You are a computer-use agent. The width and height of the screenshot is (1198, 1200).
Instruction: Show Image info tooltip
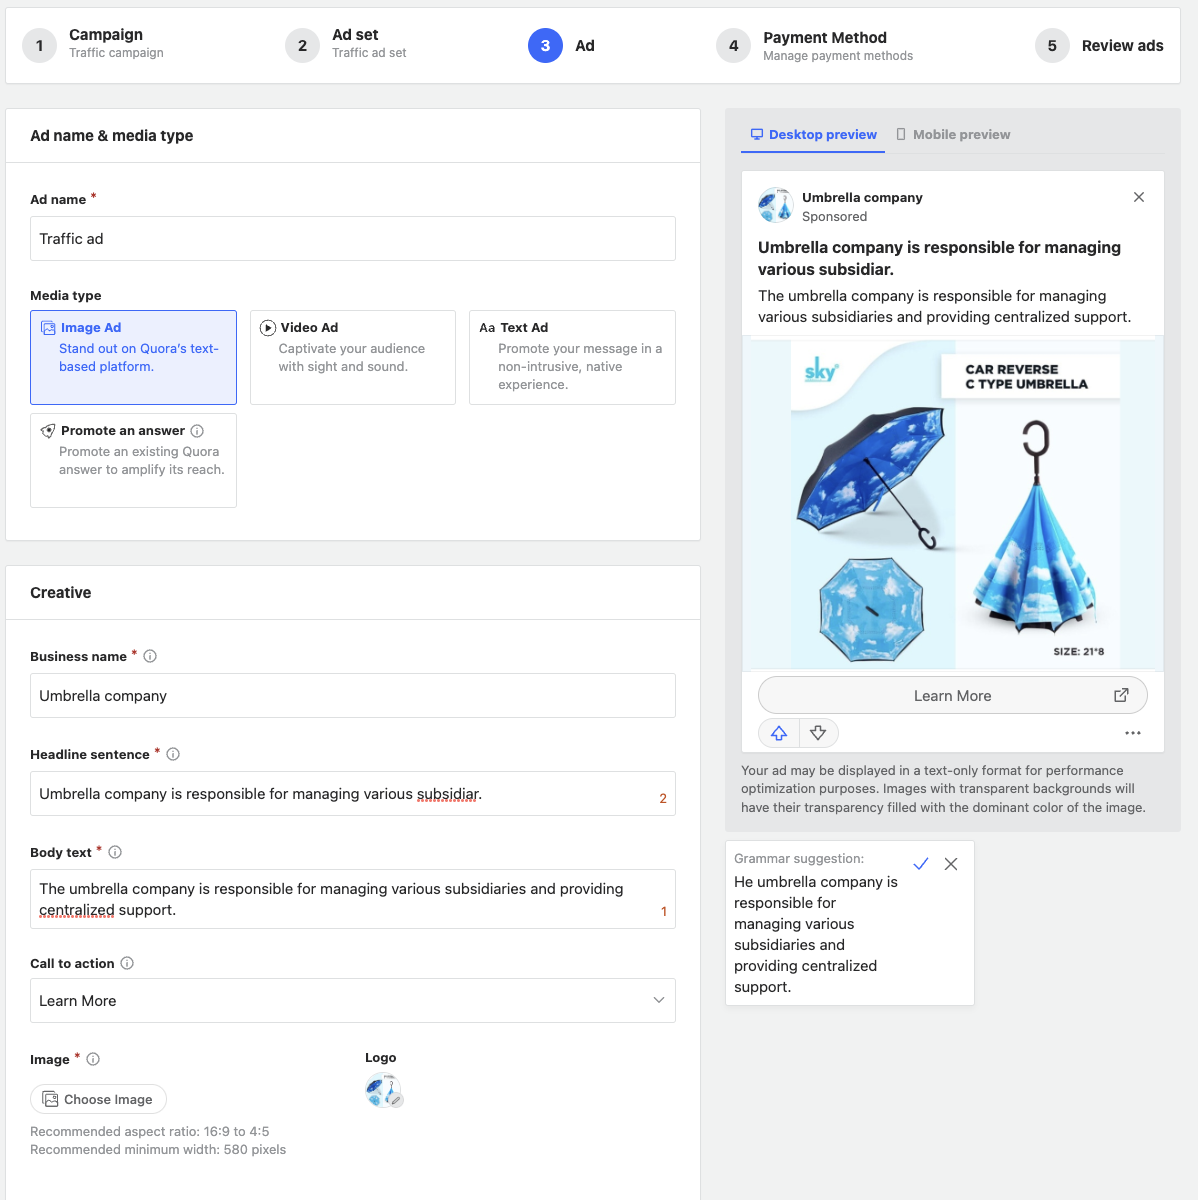[x=93, y=1059]
